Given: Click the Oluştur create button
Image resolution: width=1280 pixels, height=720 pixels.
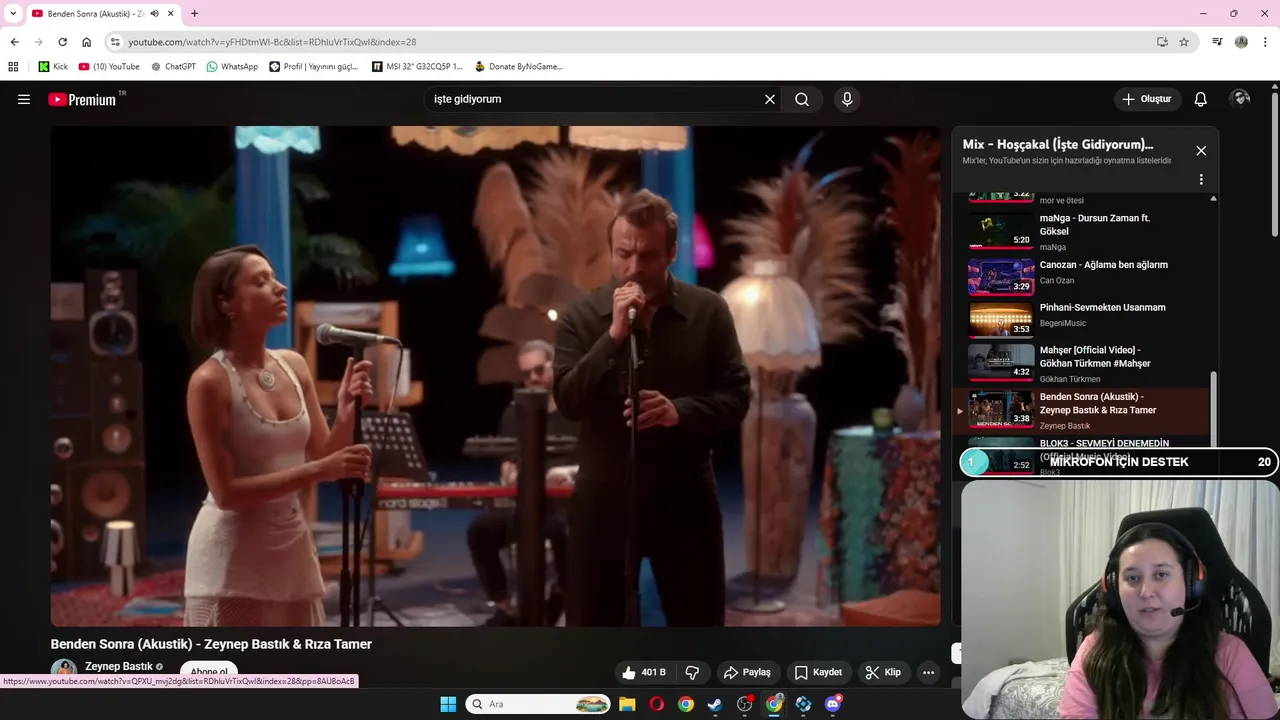Looking at the screenshot, I should [1147, 99].
